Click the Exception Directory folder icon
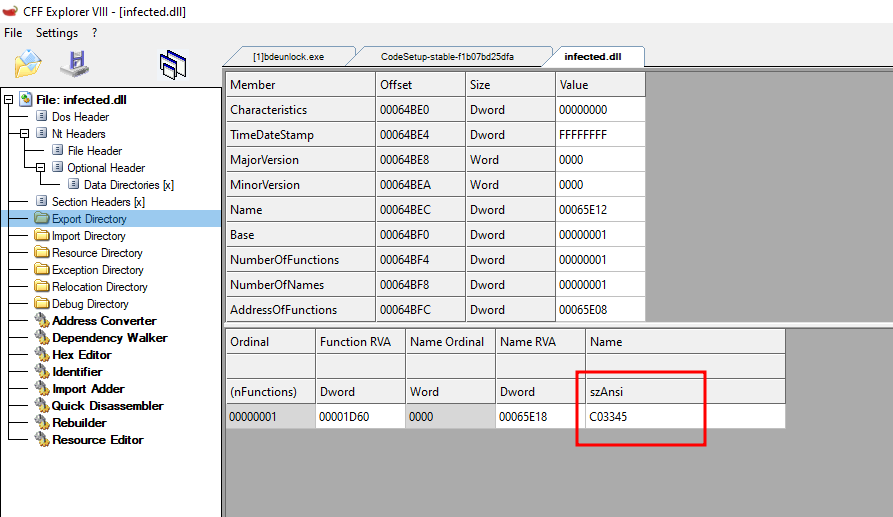Viewport: 893px width, 517px height. 42,270
